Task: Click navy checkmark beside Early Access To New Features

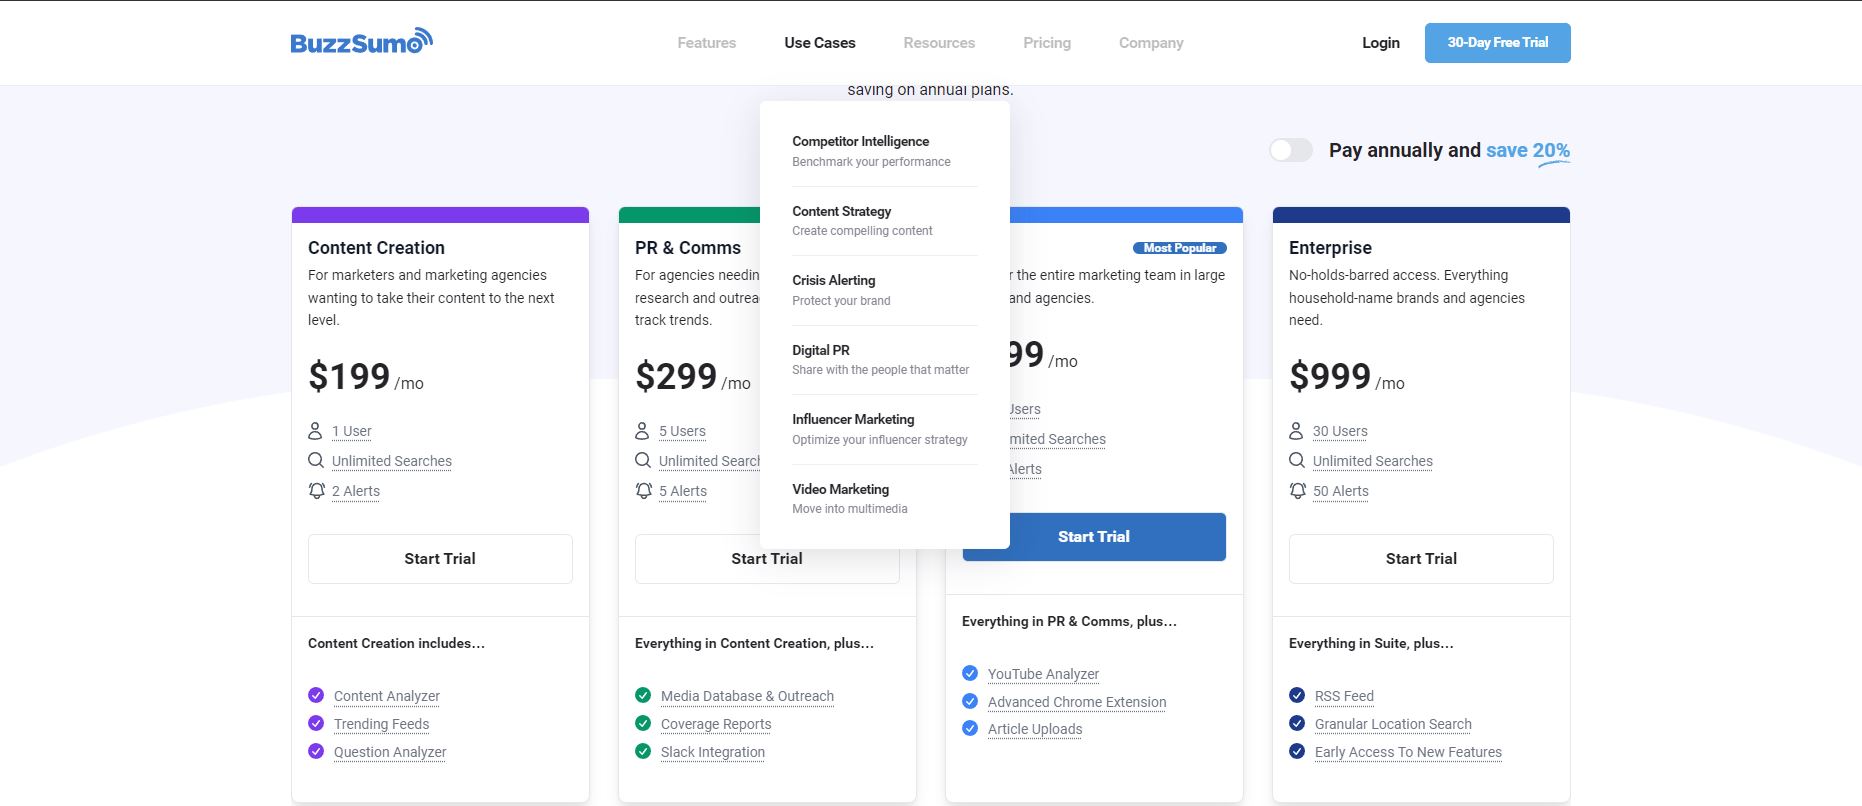Action: pos(1297,751)
